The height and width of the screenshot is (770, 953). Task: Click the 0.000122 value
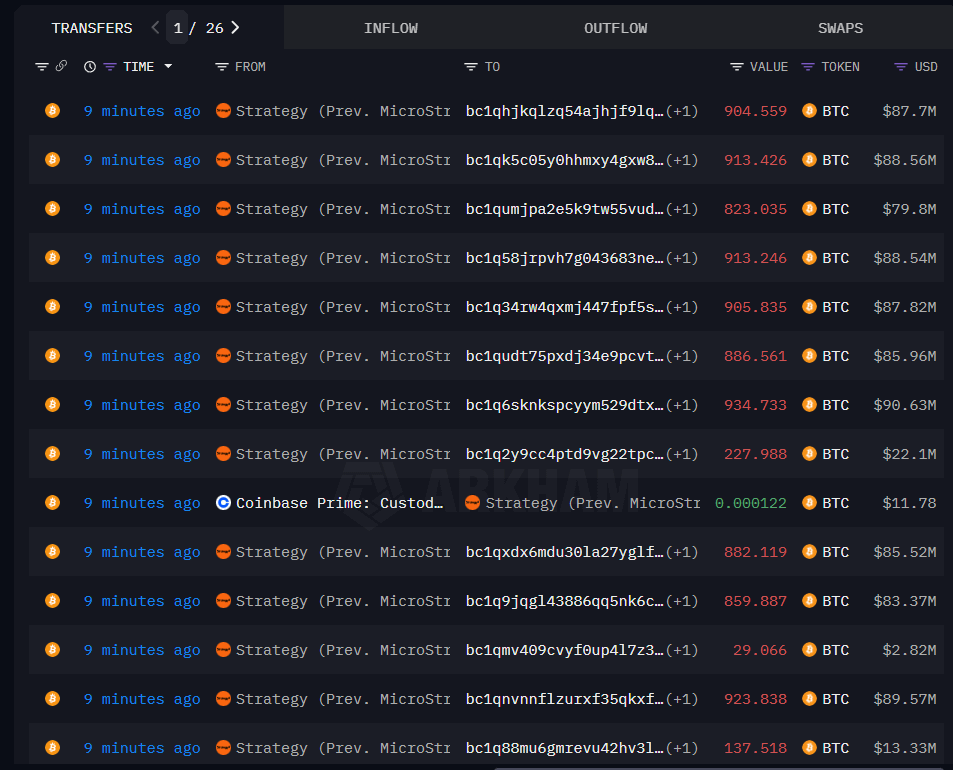751,503
